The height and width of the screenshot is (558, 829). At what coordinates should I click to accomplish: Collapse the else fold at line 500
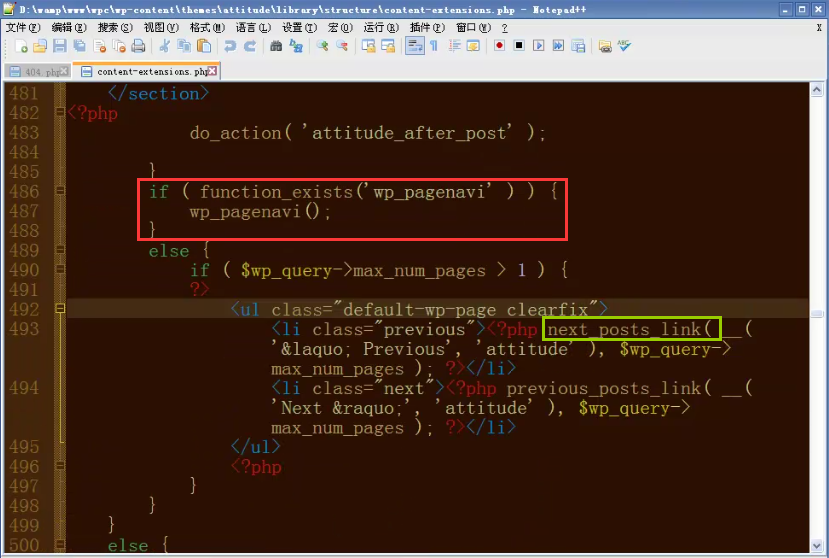pos(60,544)
